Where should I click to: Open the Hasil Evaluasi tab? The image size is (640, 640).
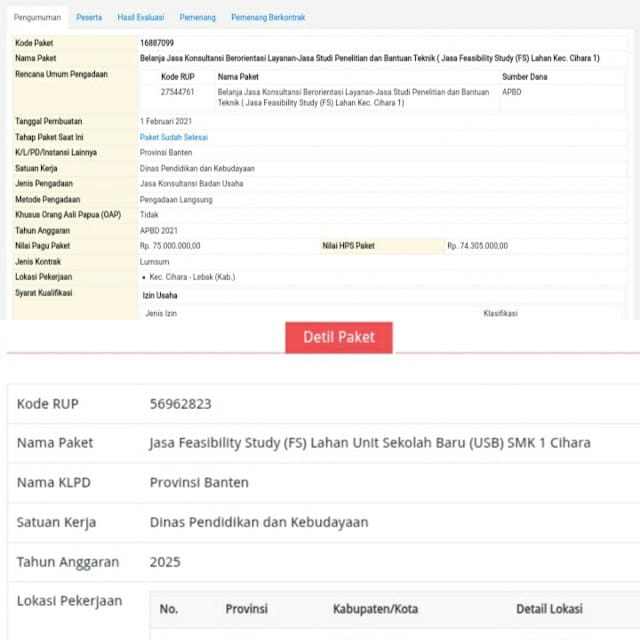coord(140,17)
